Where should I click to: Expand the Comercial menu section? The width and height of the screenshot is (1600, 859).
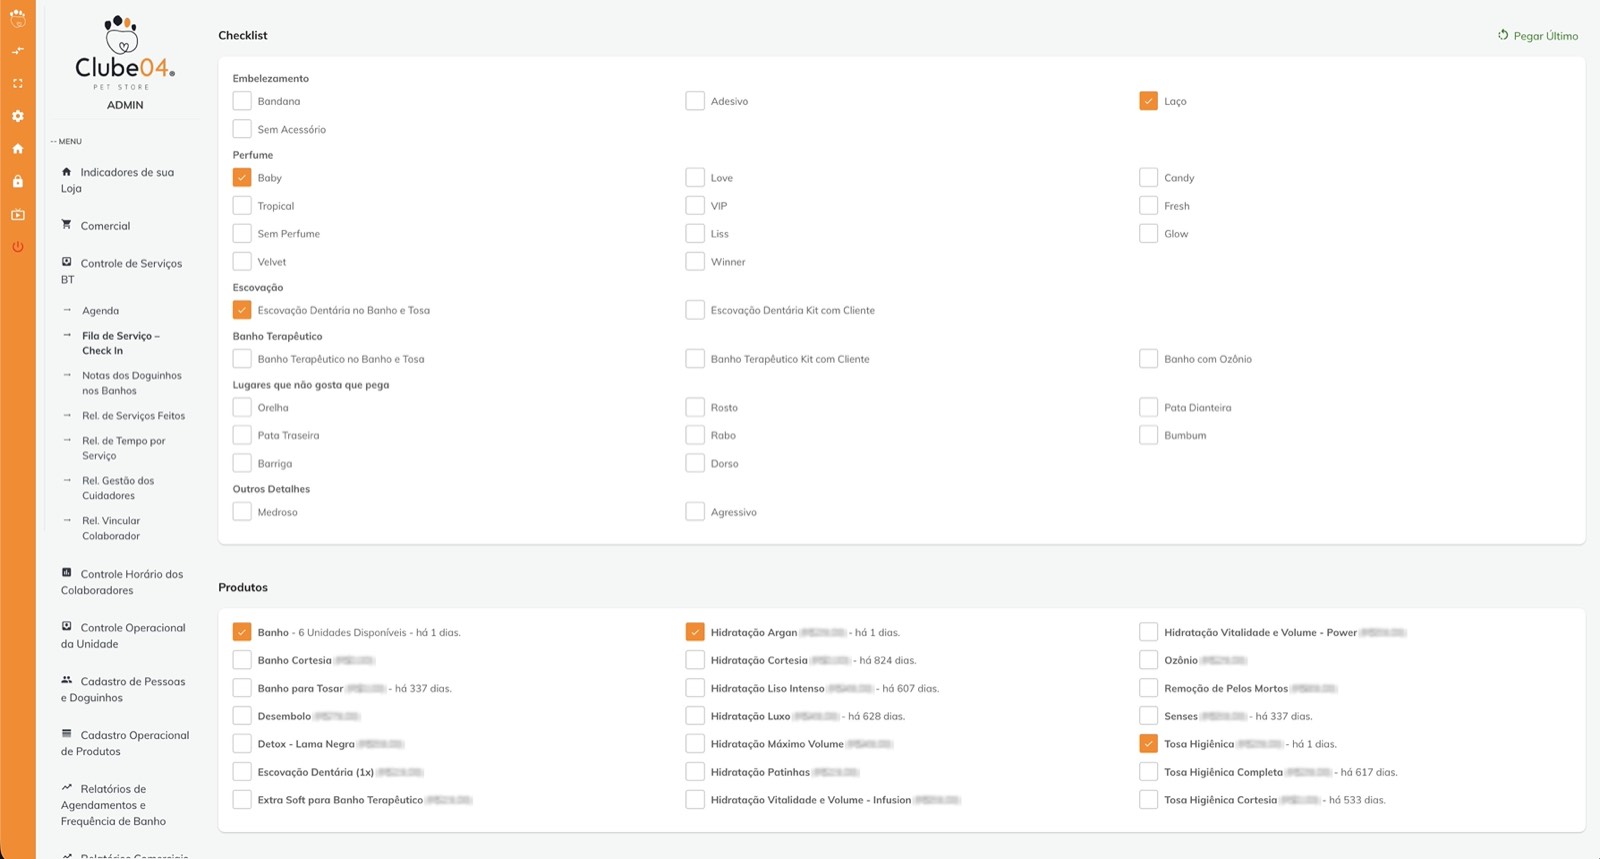105,226
